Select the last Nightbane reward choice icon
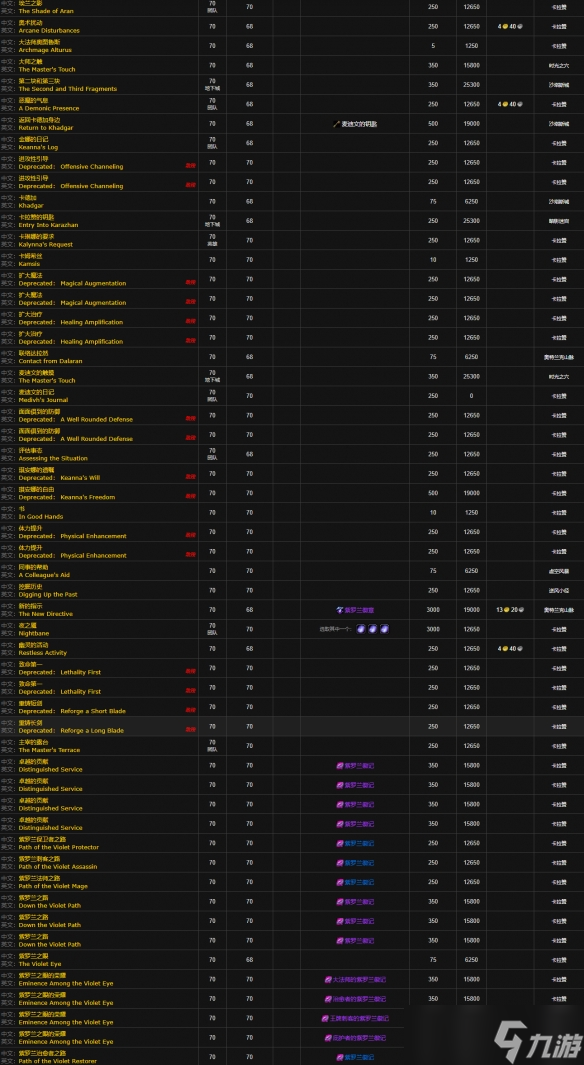The width and height of the screenshot is (584, 1065). coord(384,629)
